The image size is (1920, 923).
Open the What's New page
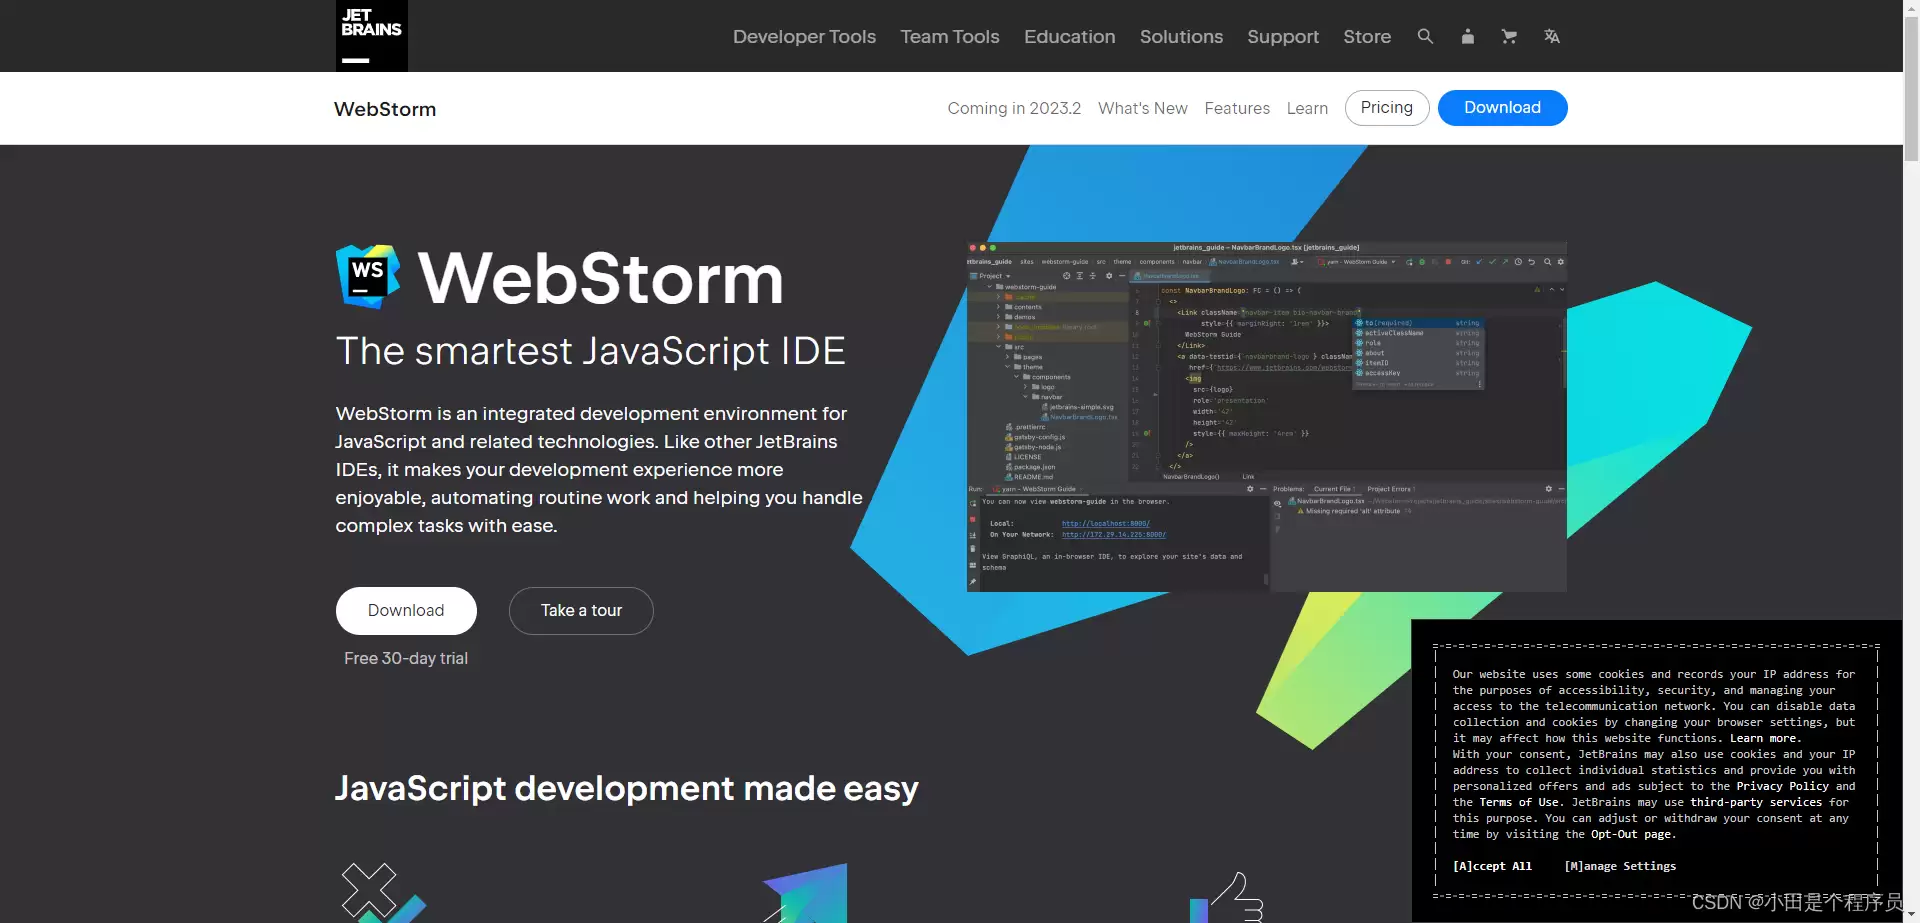pyautogui.click(x=1142, y=108)
